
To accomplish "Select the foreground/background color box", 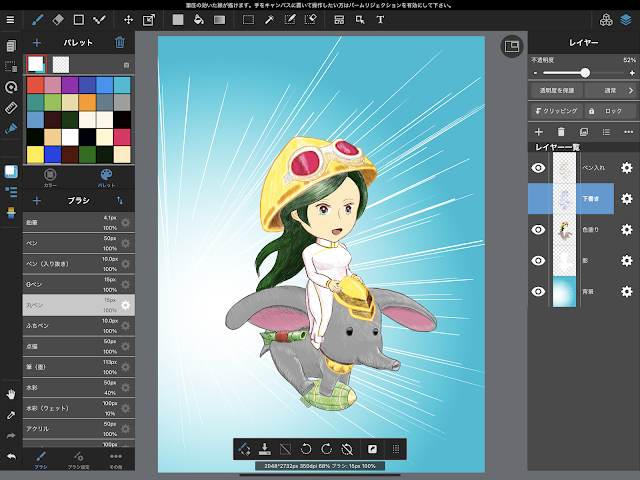I will pos(36,64).
